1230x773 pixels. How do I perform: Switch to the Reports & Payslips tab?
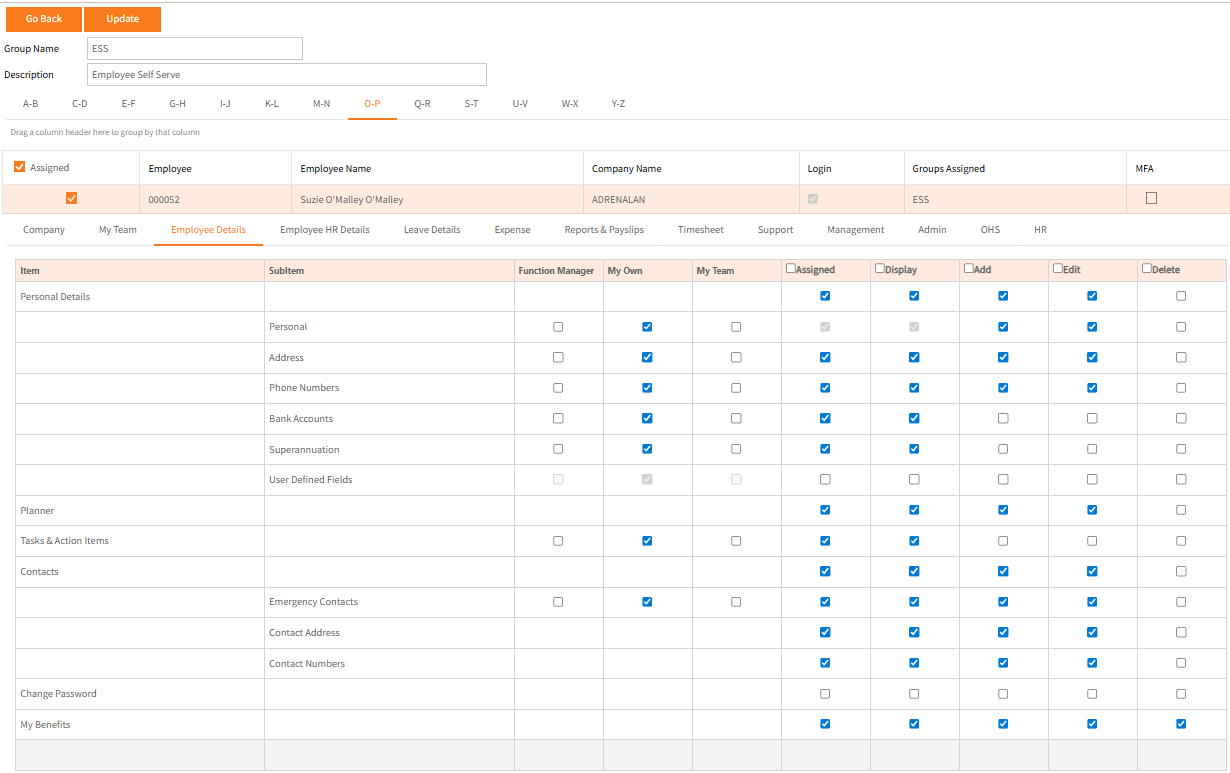tap(604, 230)
